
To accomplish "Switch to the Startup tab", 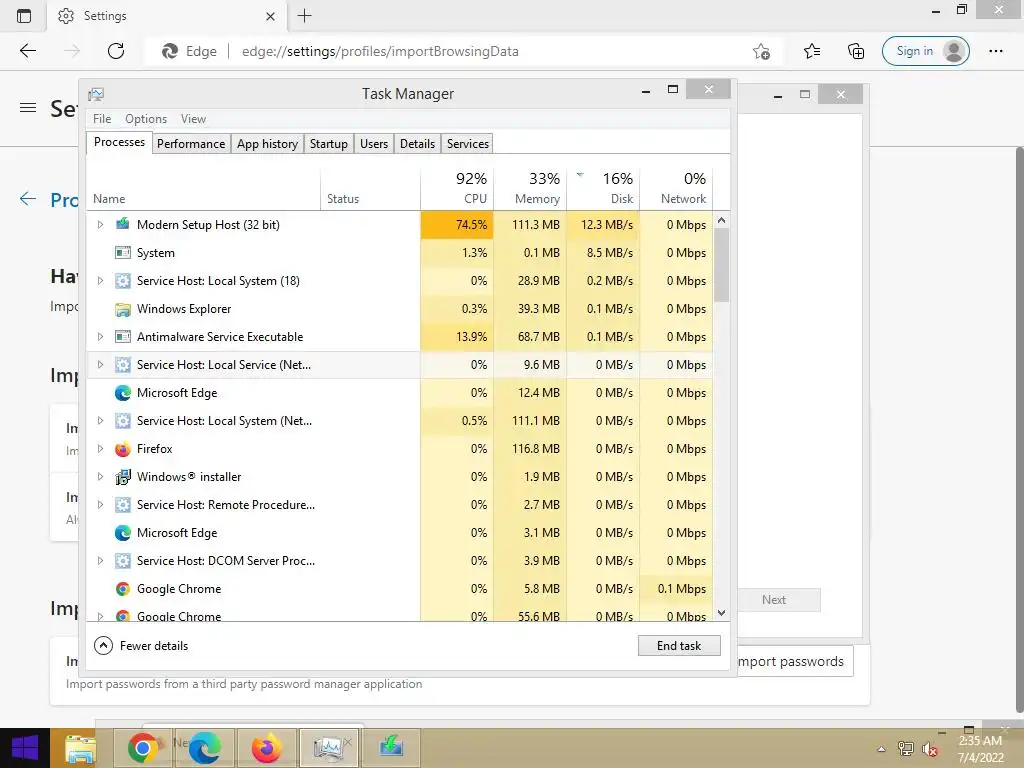I will pyautogui.click(x=328, y=144).
